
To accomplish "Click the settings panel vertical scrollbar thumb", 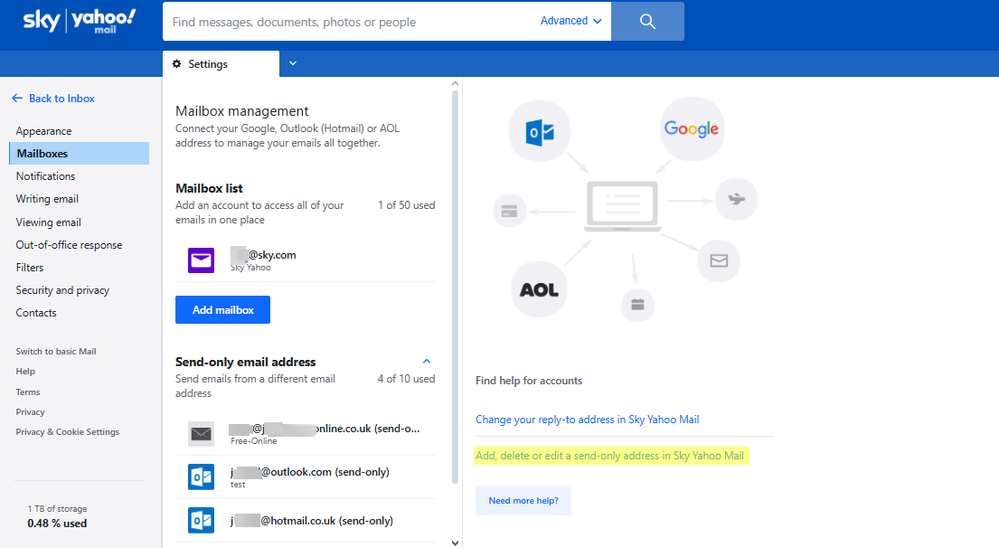I will [x=455, y=287].
